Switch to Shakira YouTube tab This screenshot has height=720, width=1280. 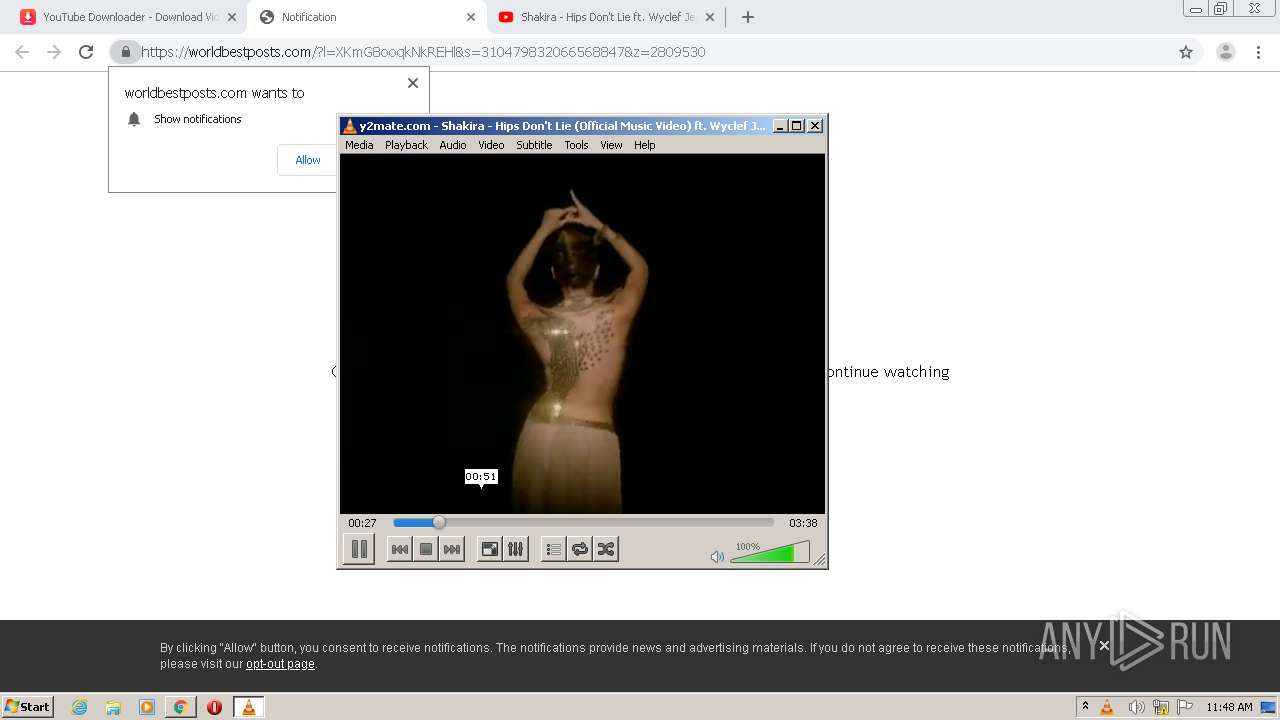[606, 17]
